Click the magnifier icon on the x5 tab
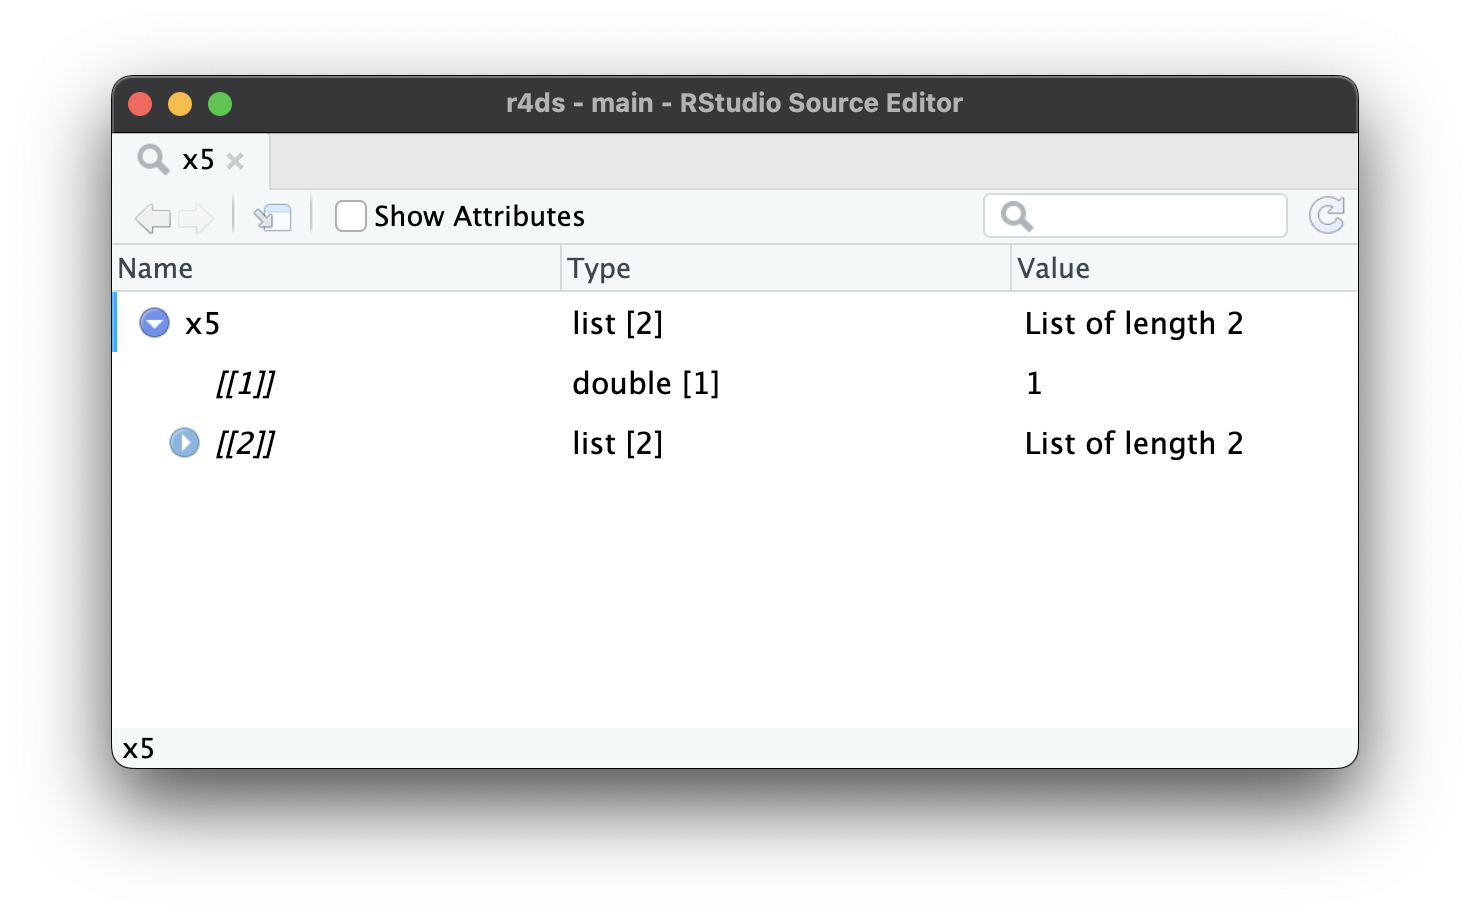The height and width of the screenshot is (916, 1470). 152,159
